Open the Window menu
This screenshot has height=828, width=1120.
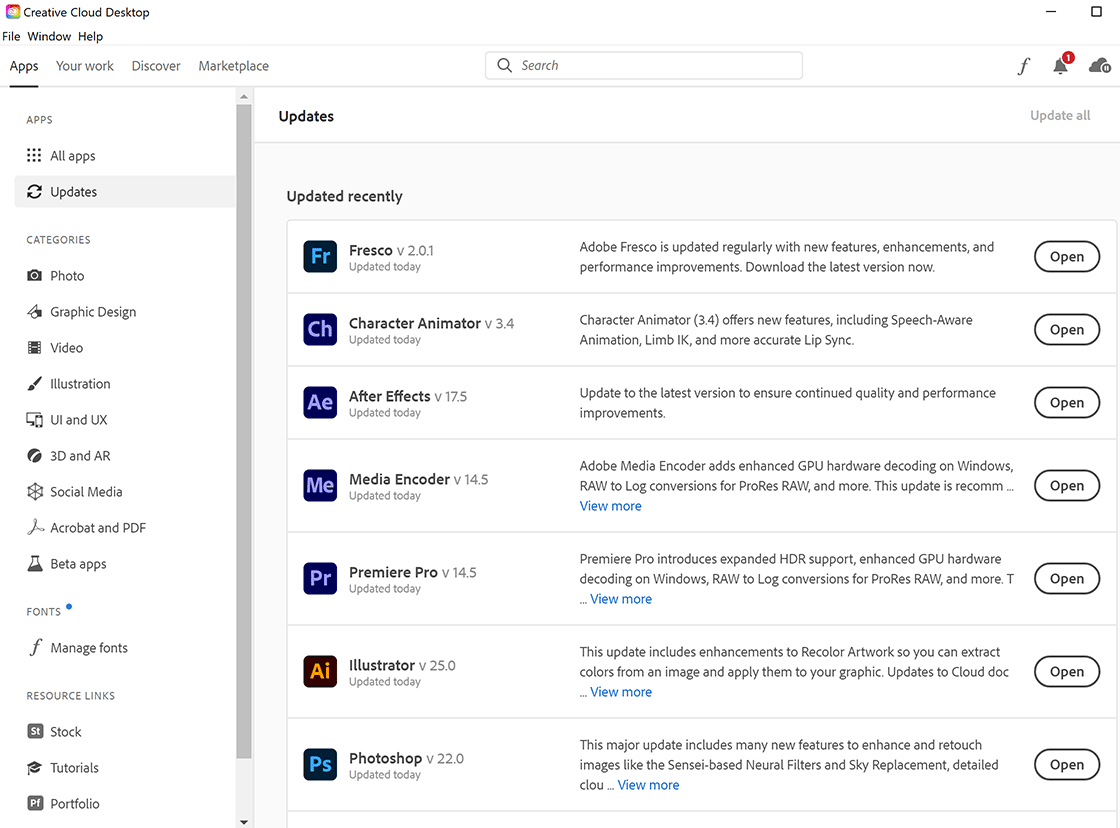[x=49, y=36]
